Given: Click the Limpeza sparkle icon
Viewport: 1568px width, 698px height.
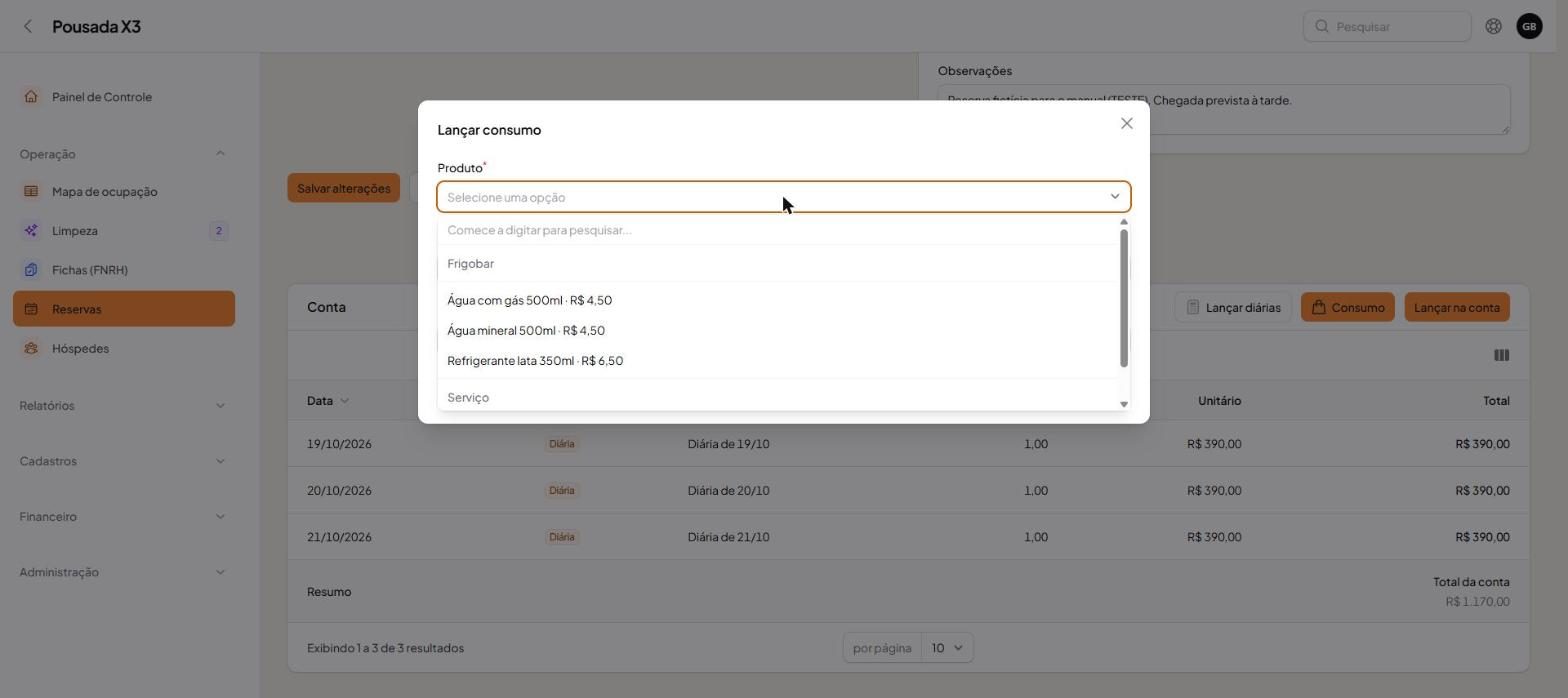Looking at the screenshot, I should pos(31,231).
